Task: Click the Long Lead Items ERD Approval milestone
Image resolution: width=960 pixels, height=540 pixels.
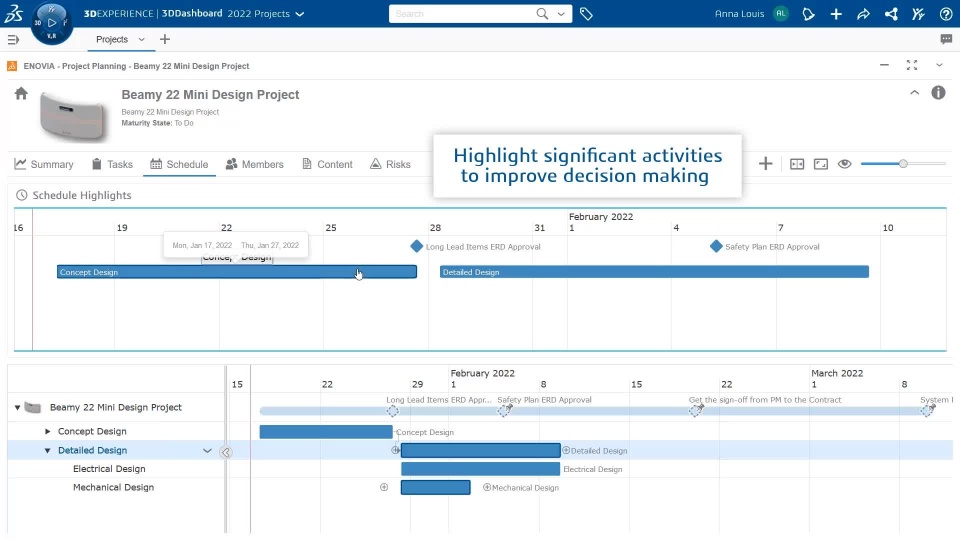Action: point(417,246)
